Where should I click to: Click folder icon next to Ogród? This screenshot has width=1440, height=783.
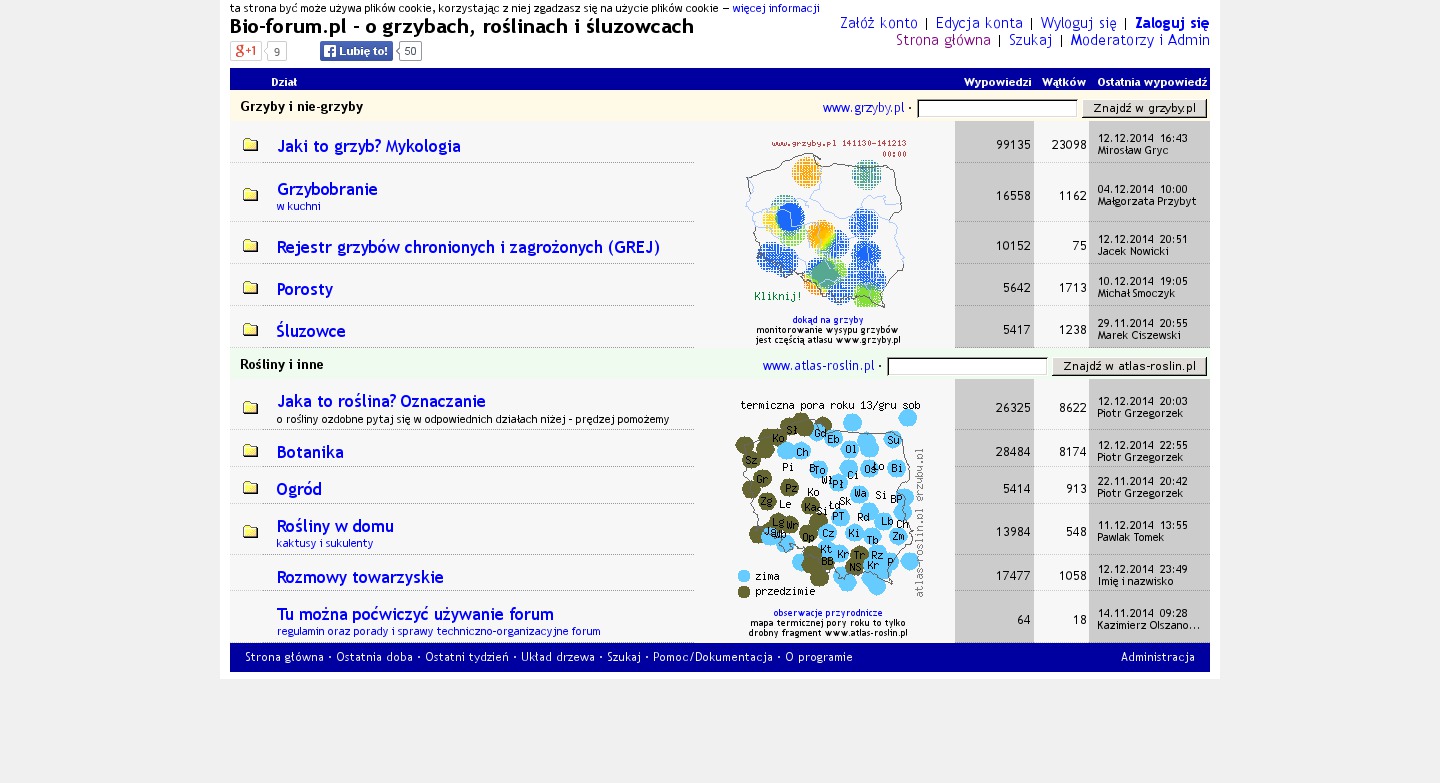pos(250,488)
